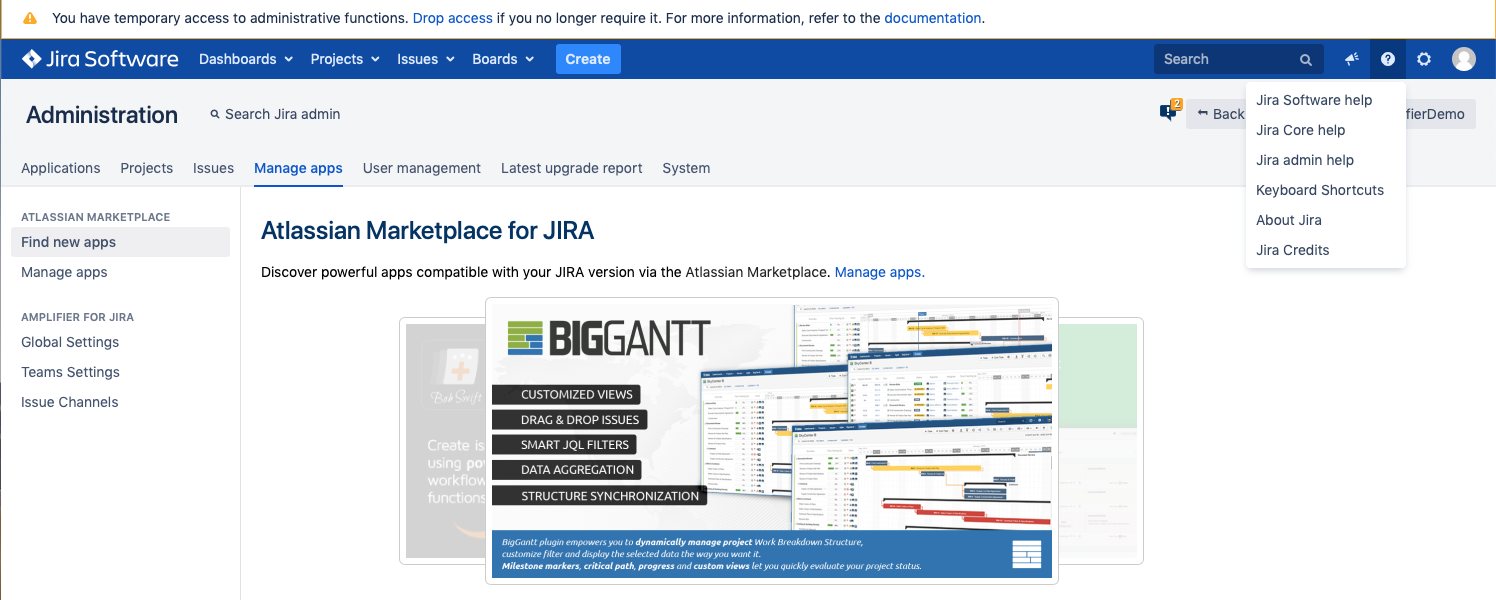Open the feedback megaphone icon
This screenshot has width=1496, height=600.
pyautogui.click(x=1352, y=59)
